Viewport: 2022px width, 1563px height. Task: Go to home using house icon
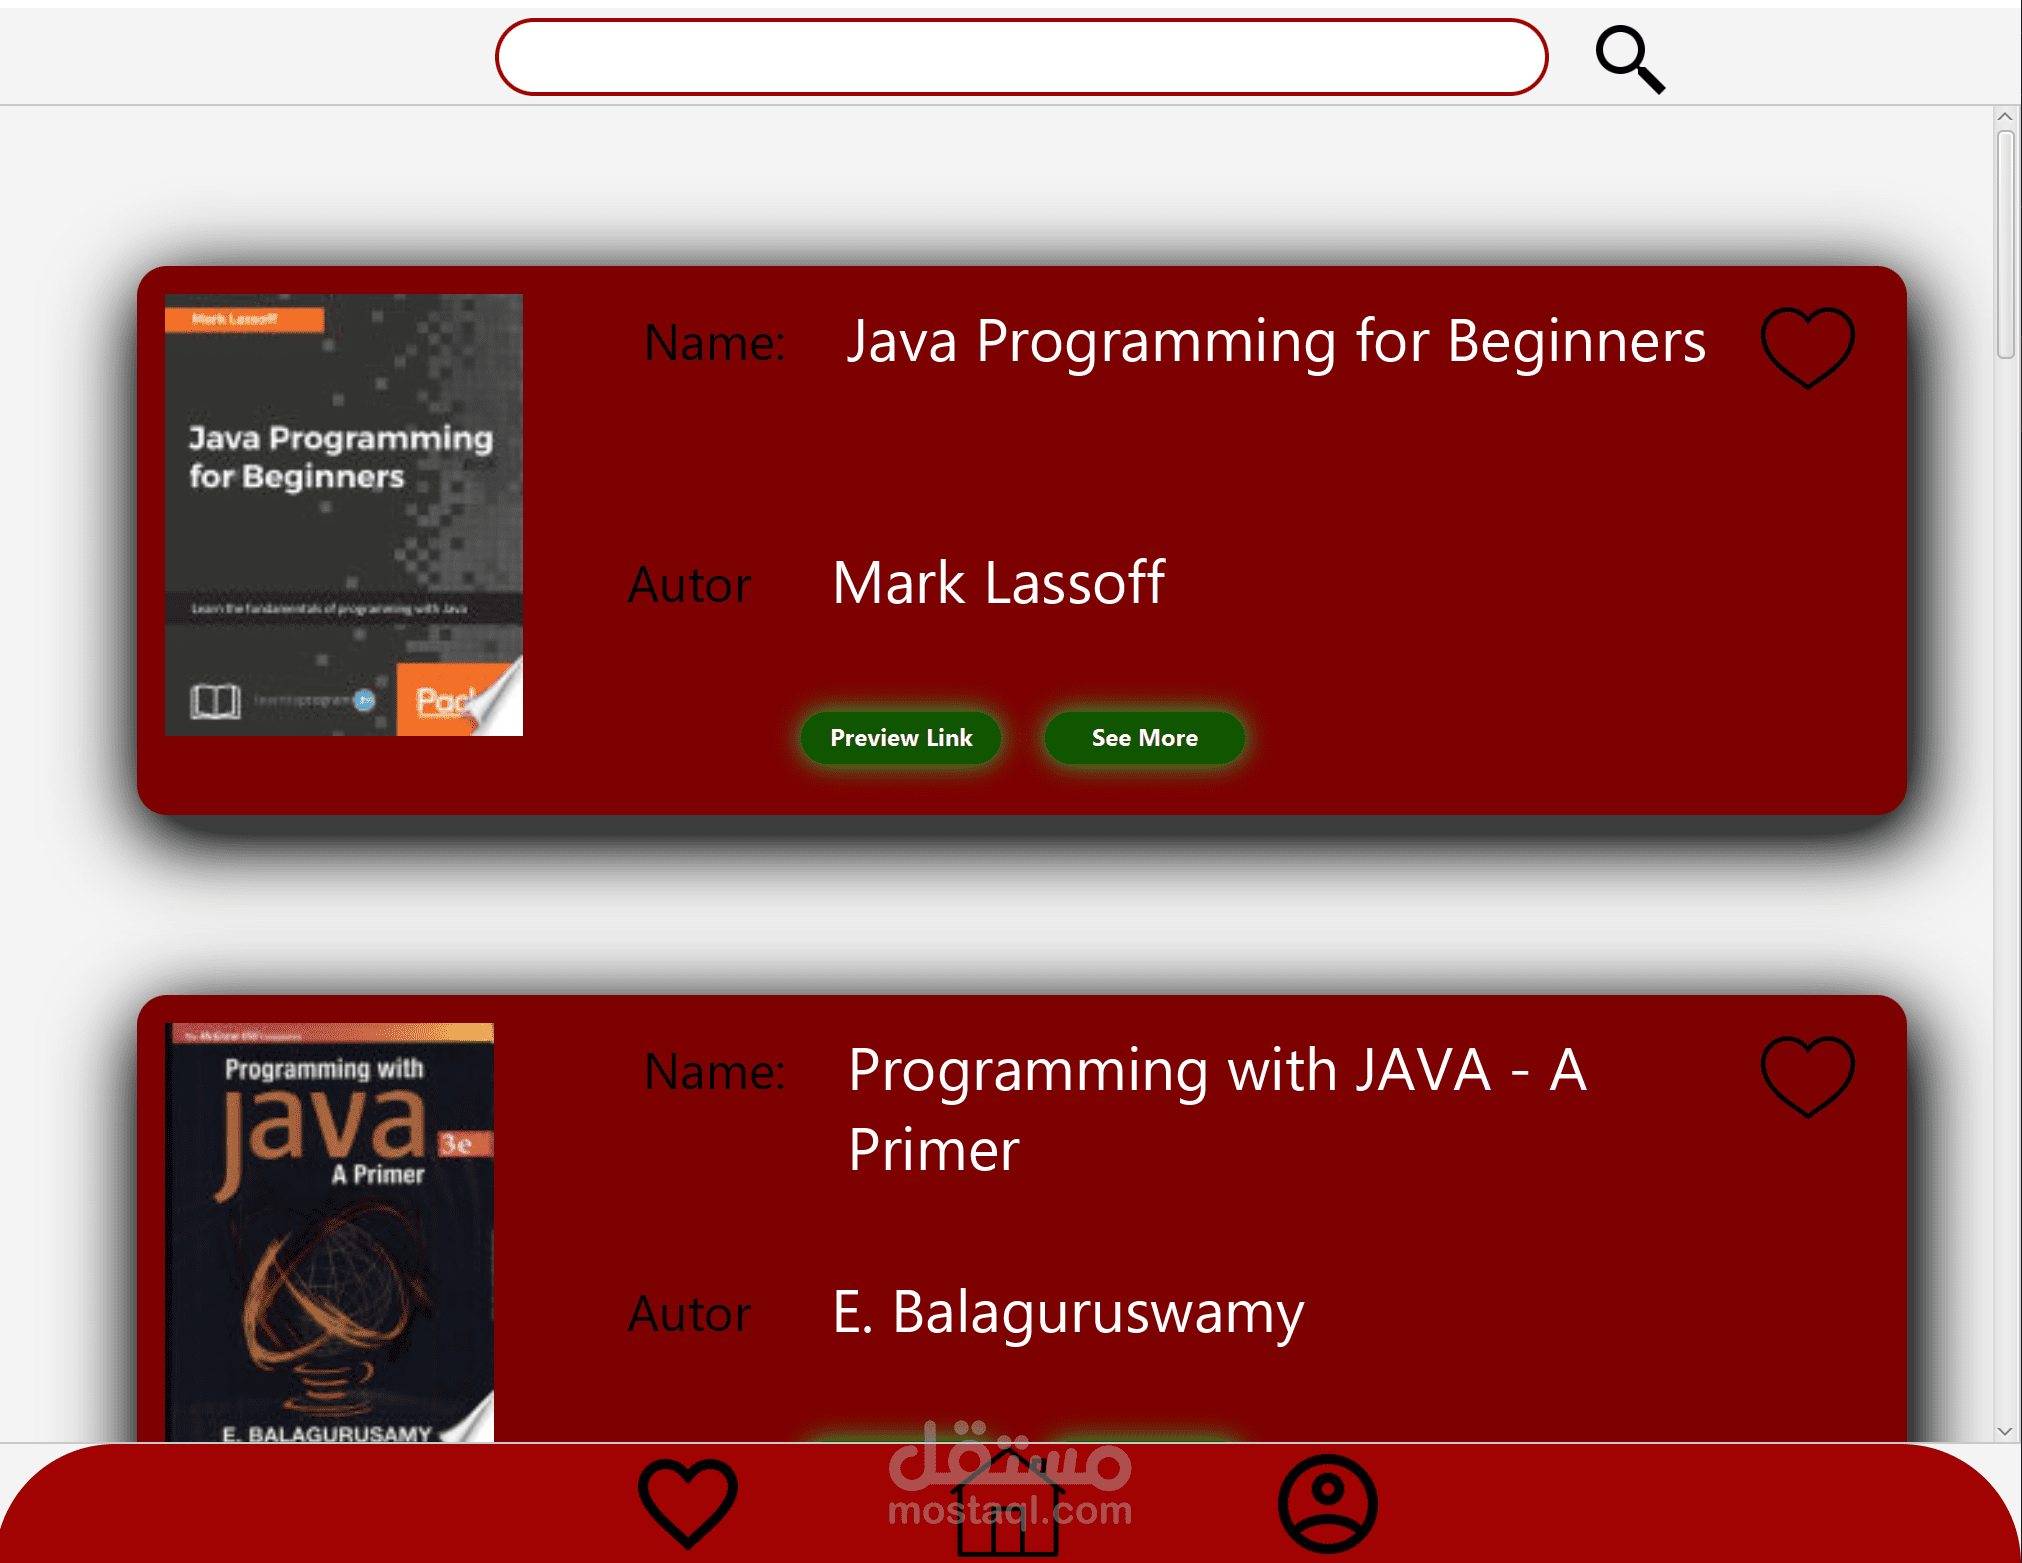pos(1007,1510)
